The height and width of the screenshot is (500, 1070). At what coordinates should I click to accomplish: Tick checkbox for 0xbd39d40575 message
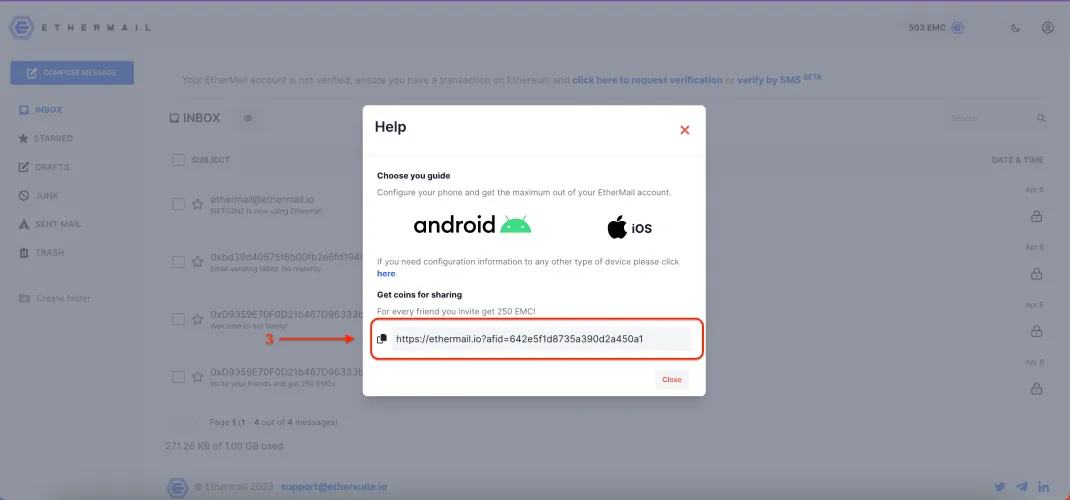pyautogui.click(x=179, y=262)
